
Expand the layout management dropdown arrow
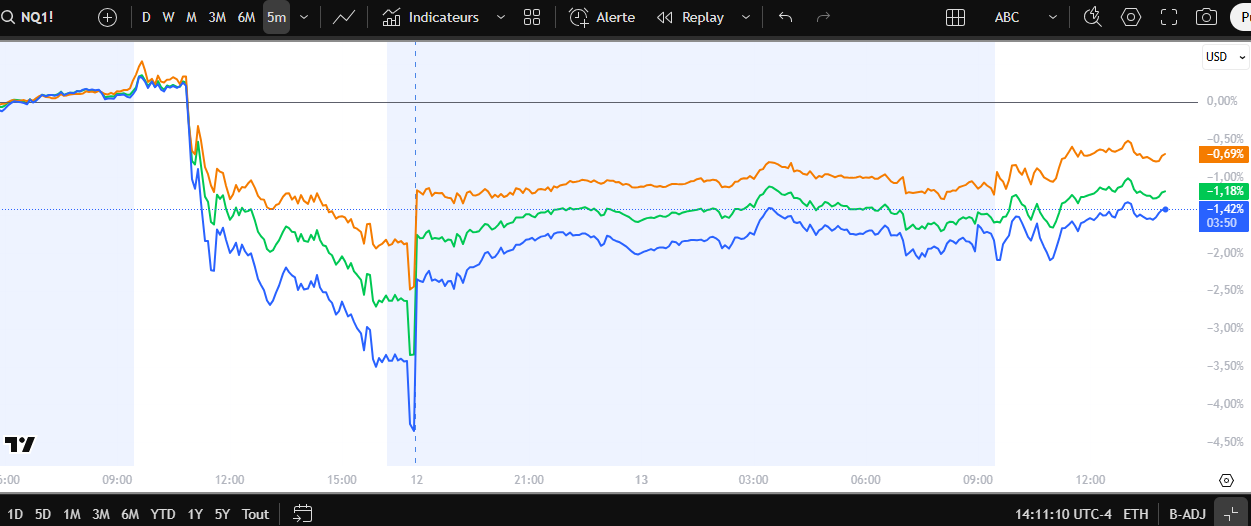click(1053, 17)
